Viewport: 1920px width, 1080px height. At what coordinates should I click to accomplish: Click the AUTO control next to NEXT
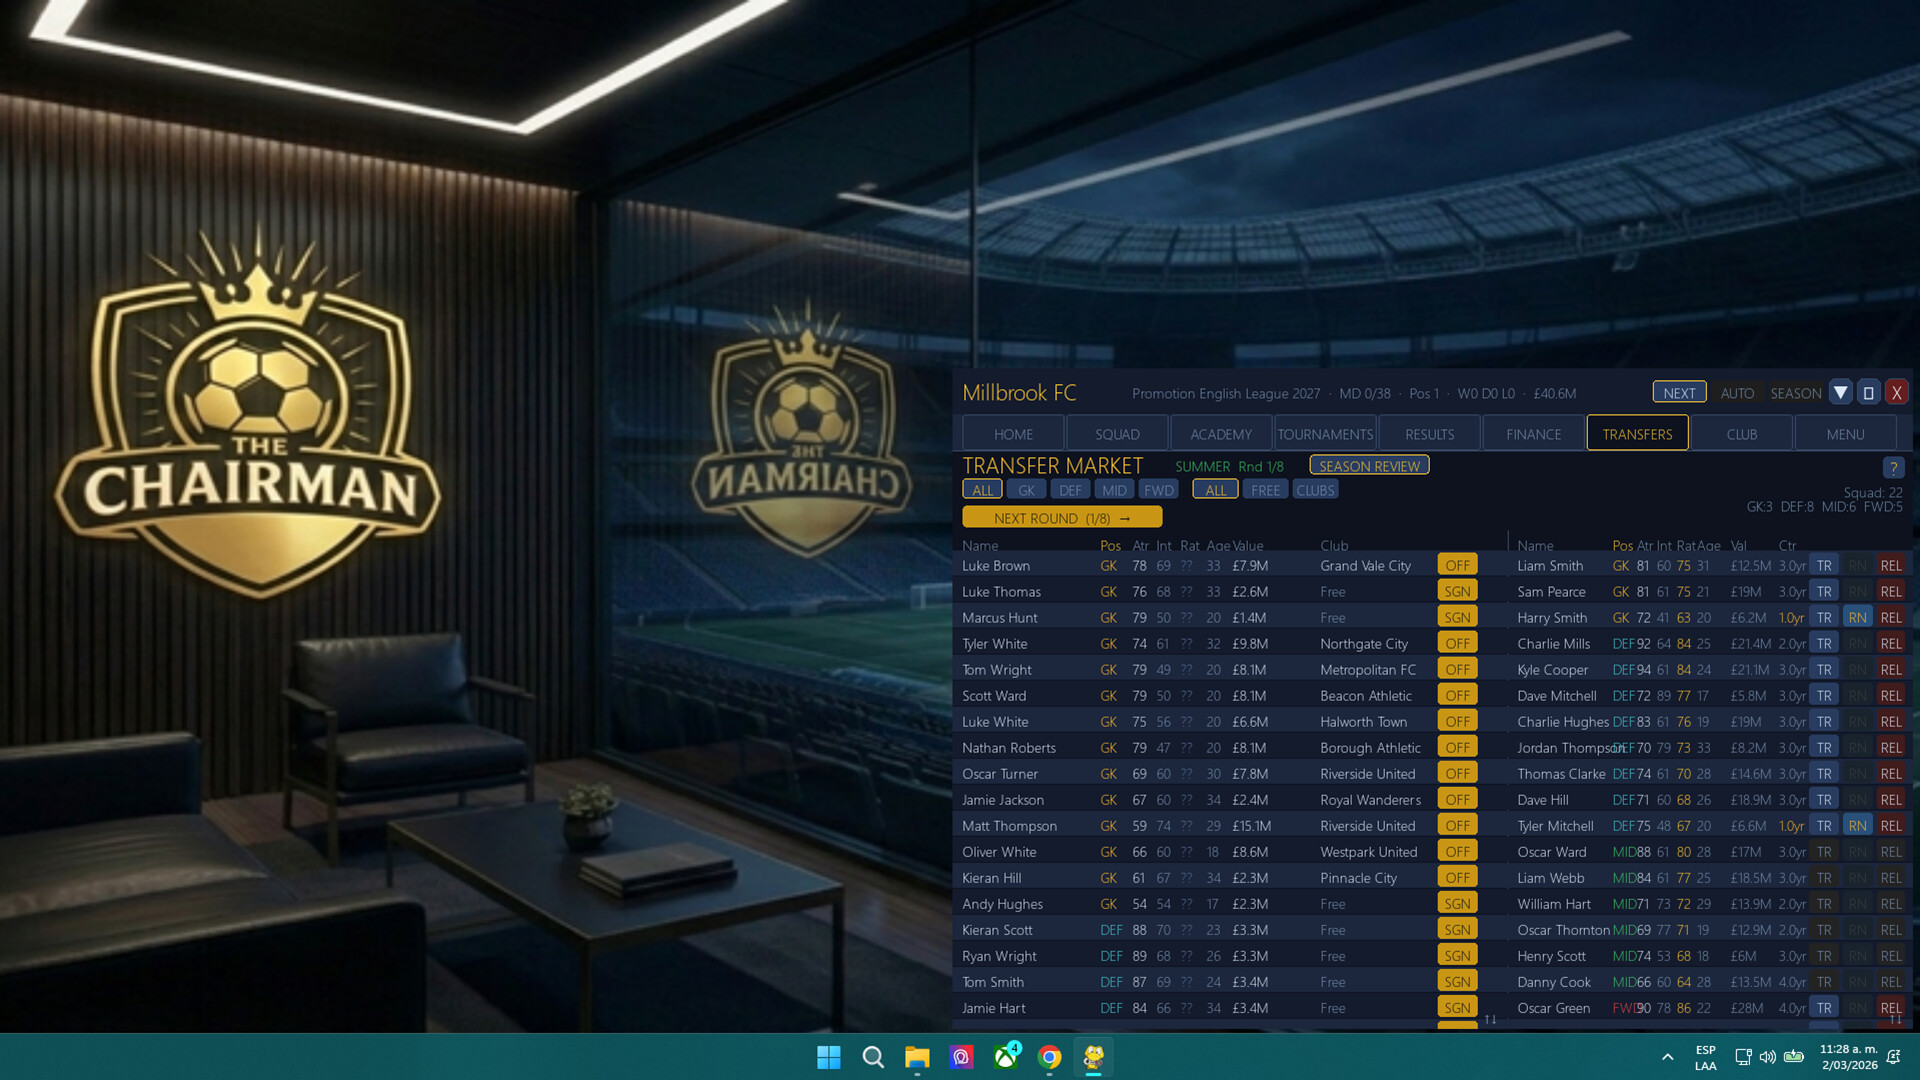(1737, 392)
